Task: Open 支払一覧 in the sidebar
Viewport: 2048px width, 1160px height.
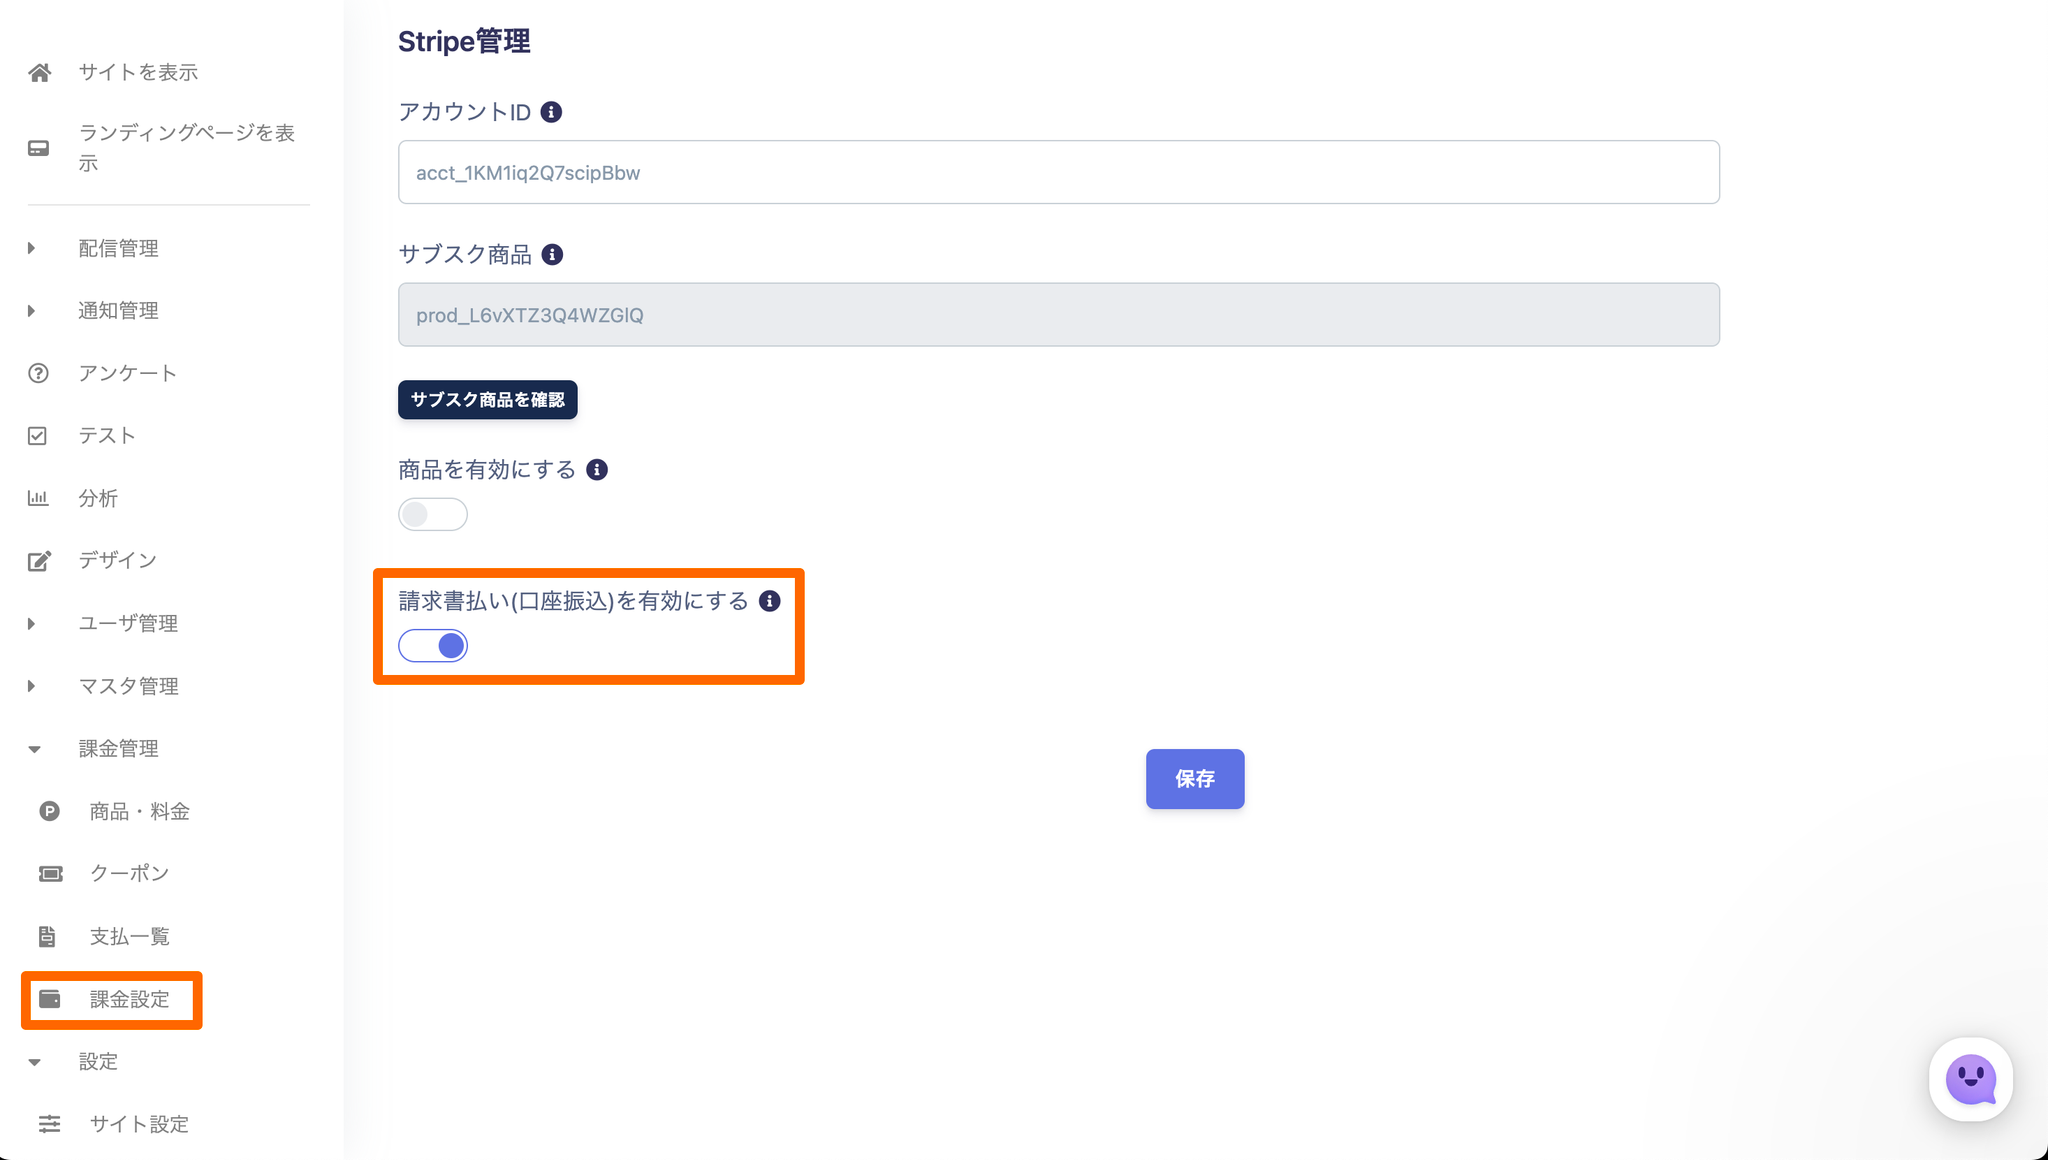Action: coord(129,937)
